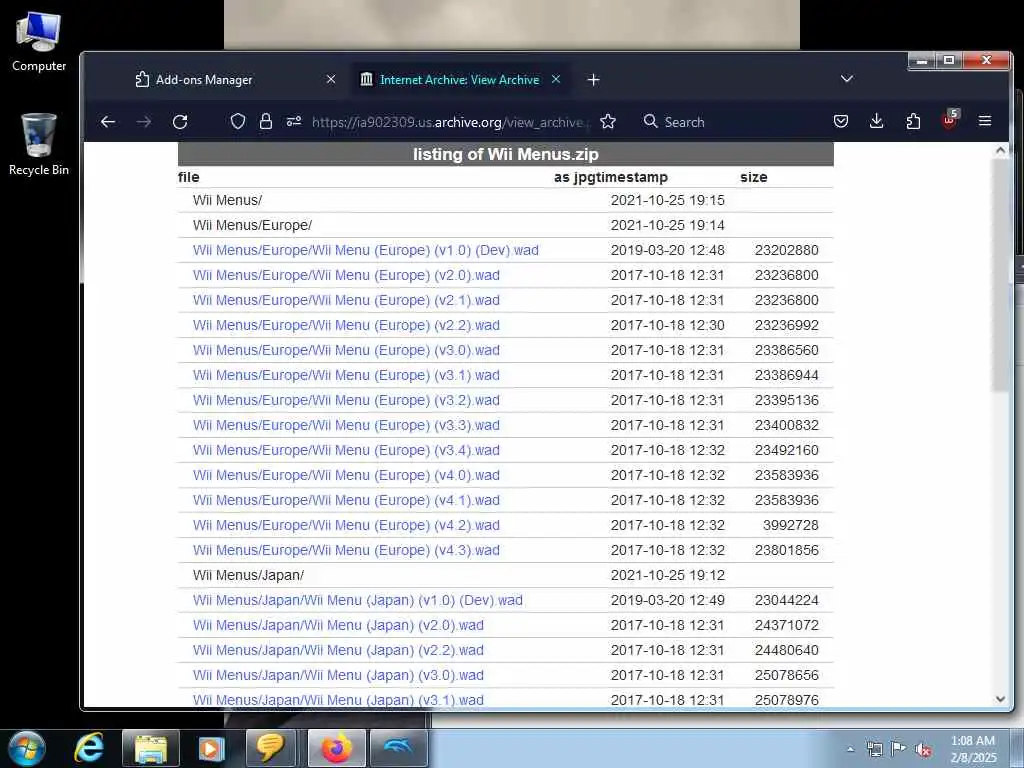Click the page vertical scrollbar thumb

coord(1000,274)
